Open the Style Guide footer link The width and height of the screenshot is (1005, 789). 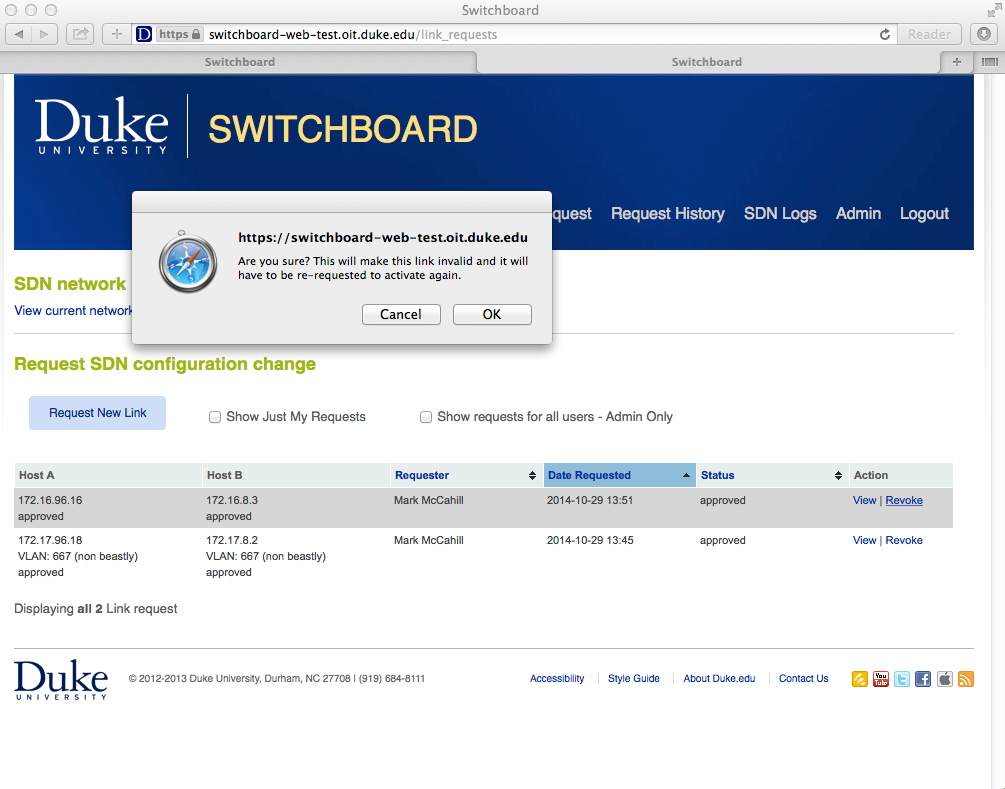pyautogui.click(x=633, y=678)
